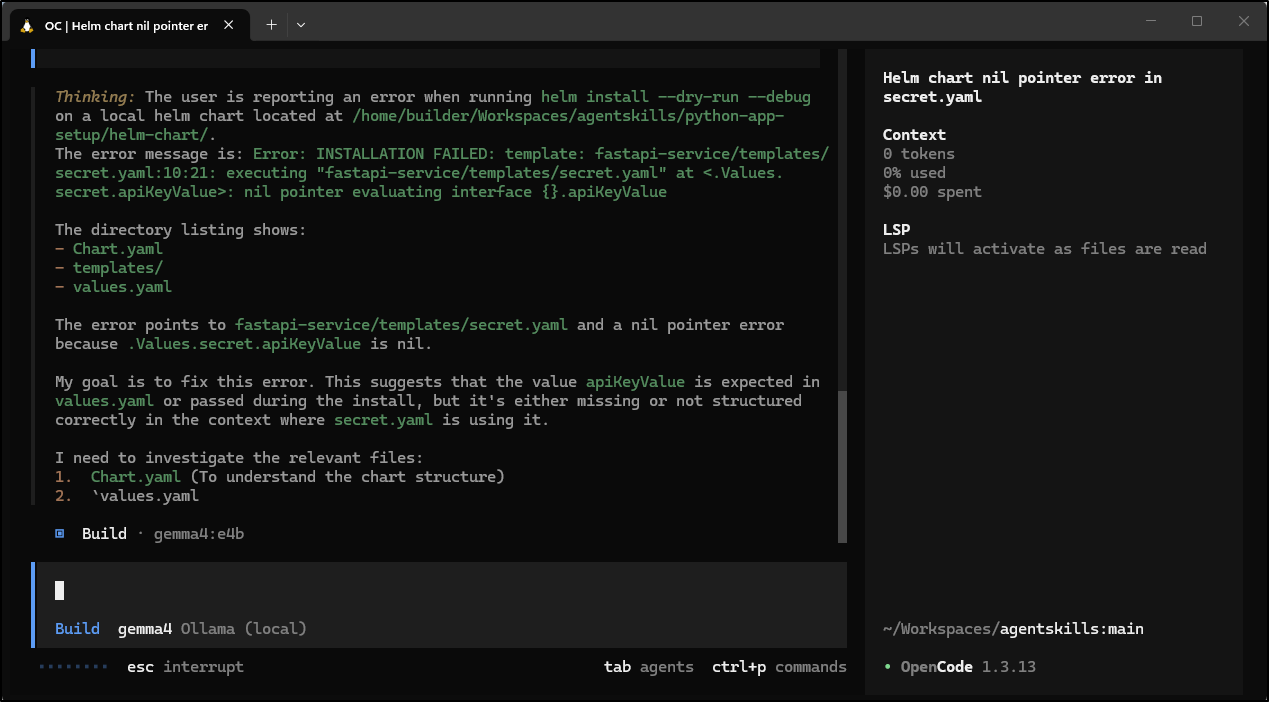
Task: Select the gemma4 model name
Action: tap(144, 628)
